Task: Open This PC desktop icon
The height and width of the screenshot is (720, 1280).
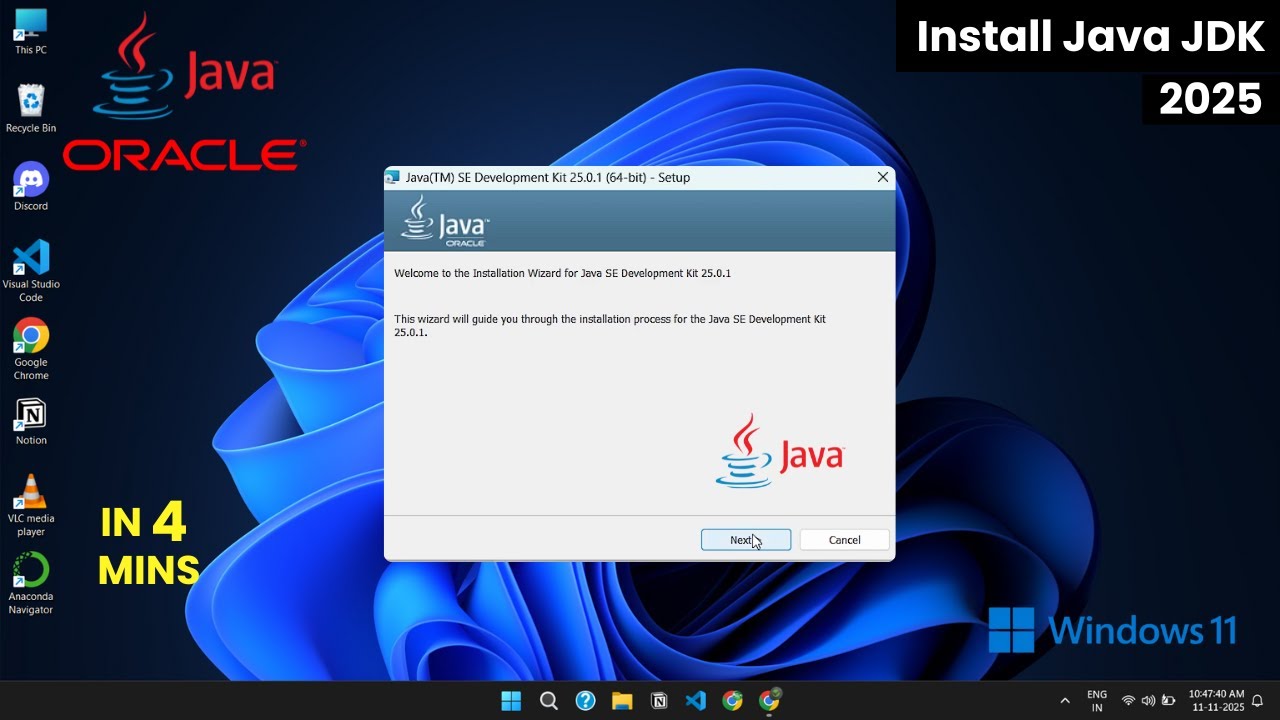Action: pyautogui.click(x=31, y=32)
